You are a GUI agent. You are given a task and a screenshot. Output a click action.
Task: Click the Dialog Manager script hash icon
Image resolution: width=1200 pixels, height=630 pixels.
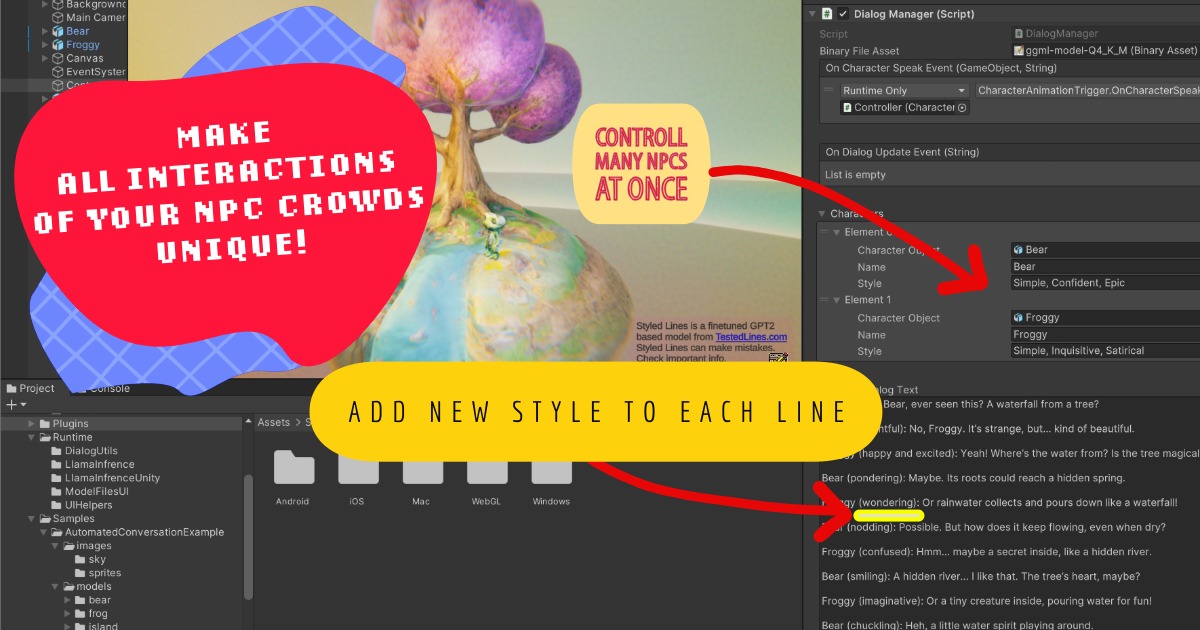[x=827, y=14]
